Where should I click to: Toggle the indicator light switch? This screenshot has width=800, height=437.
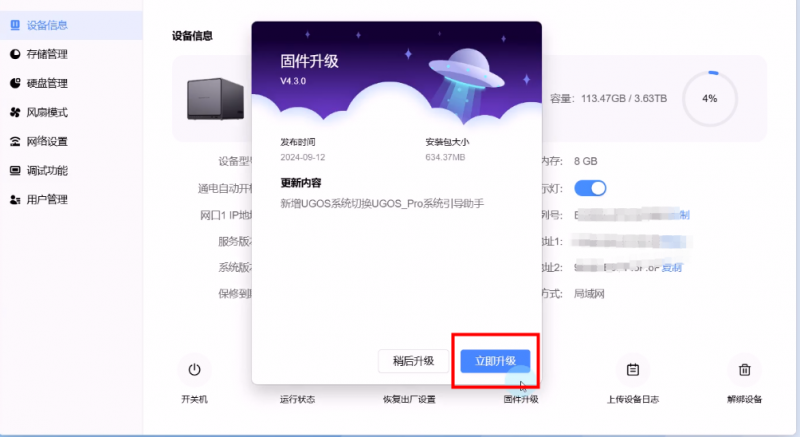[590, 188]
